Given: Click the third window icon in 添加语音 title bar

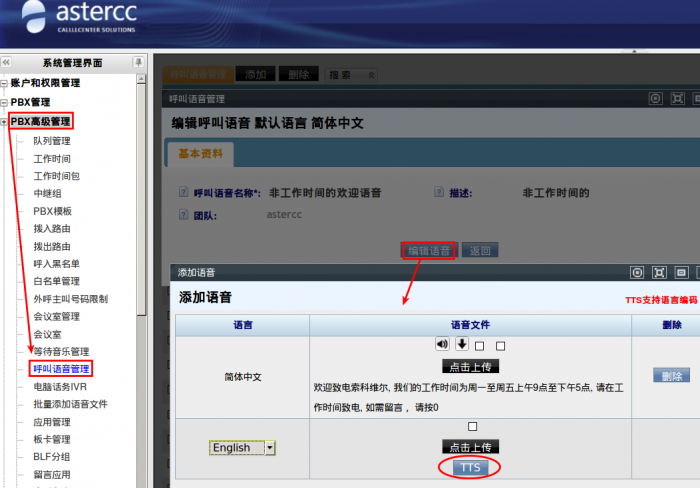Looking at the screenshot, I should pos(681,272).
